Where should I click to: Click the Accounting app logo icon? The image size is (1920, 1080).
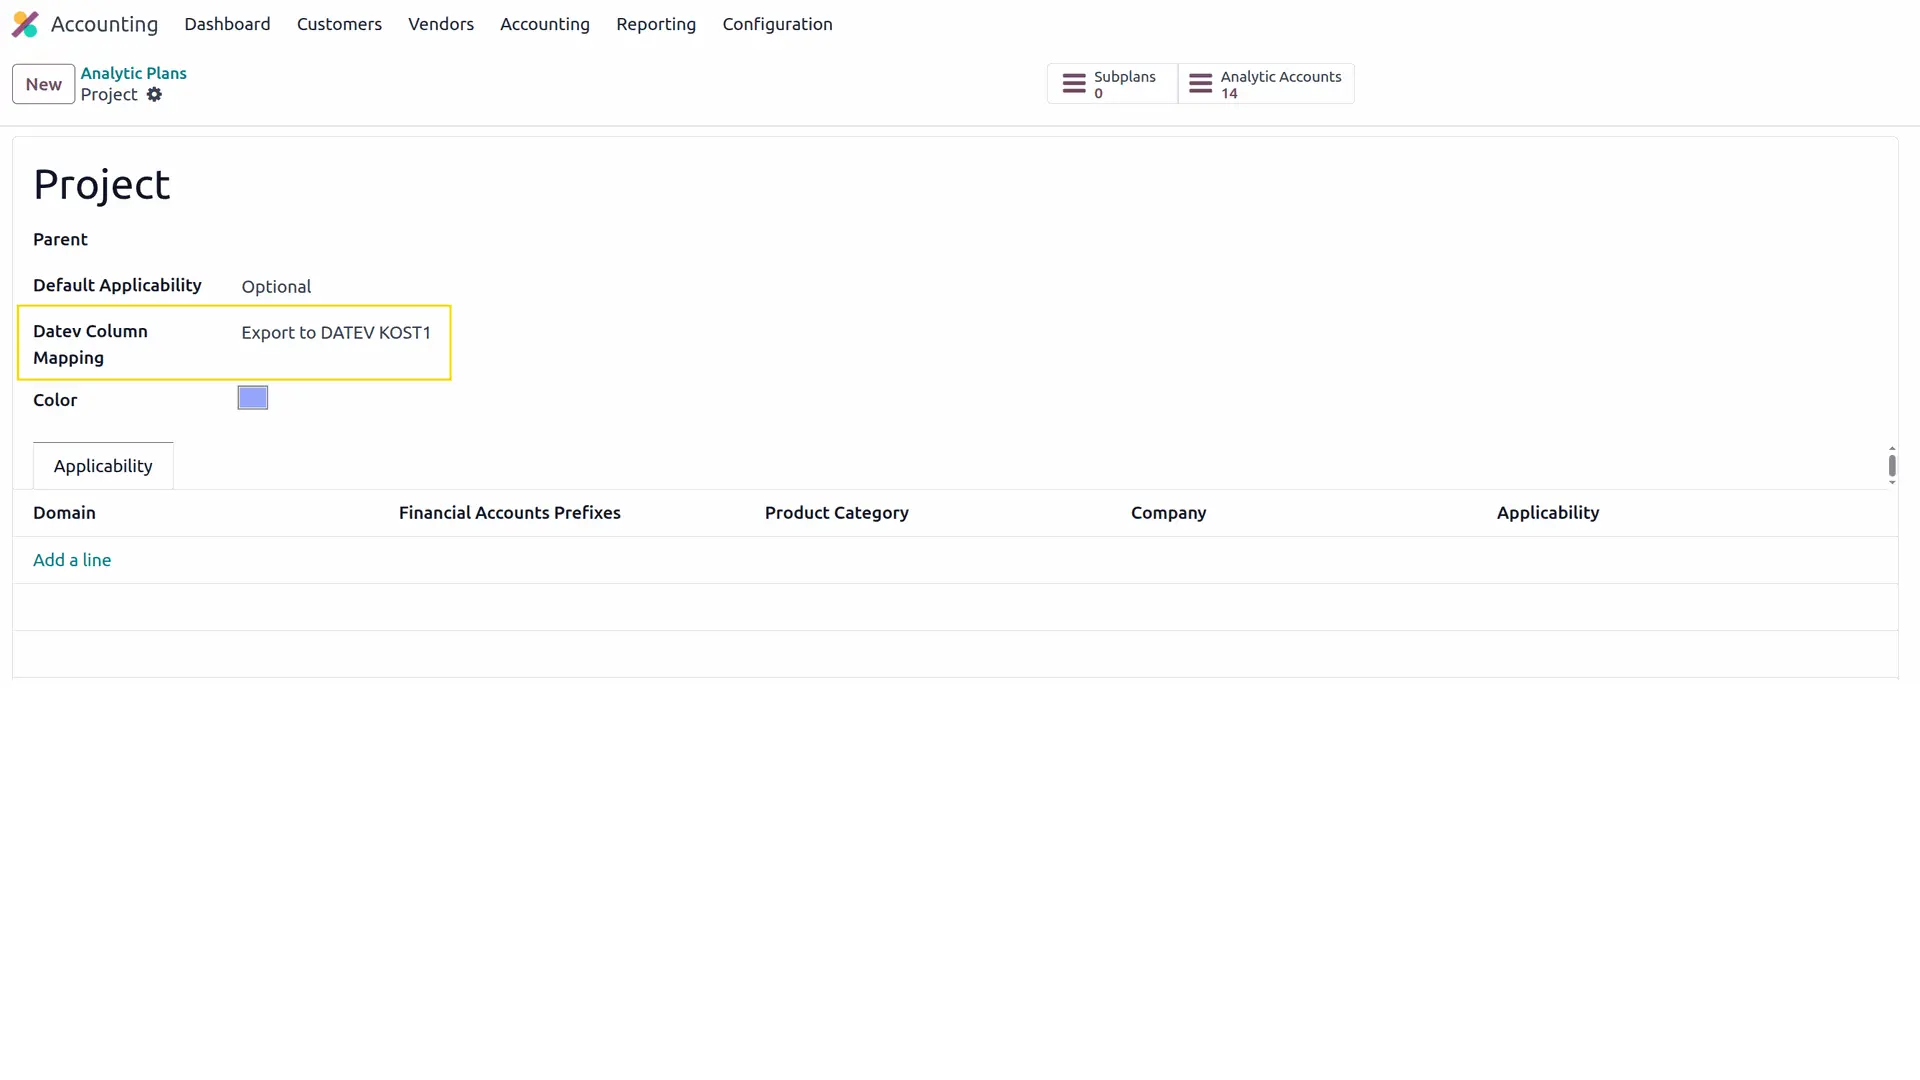click(x=25, y=24)
